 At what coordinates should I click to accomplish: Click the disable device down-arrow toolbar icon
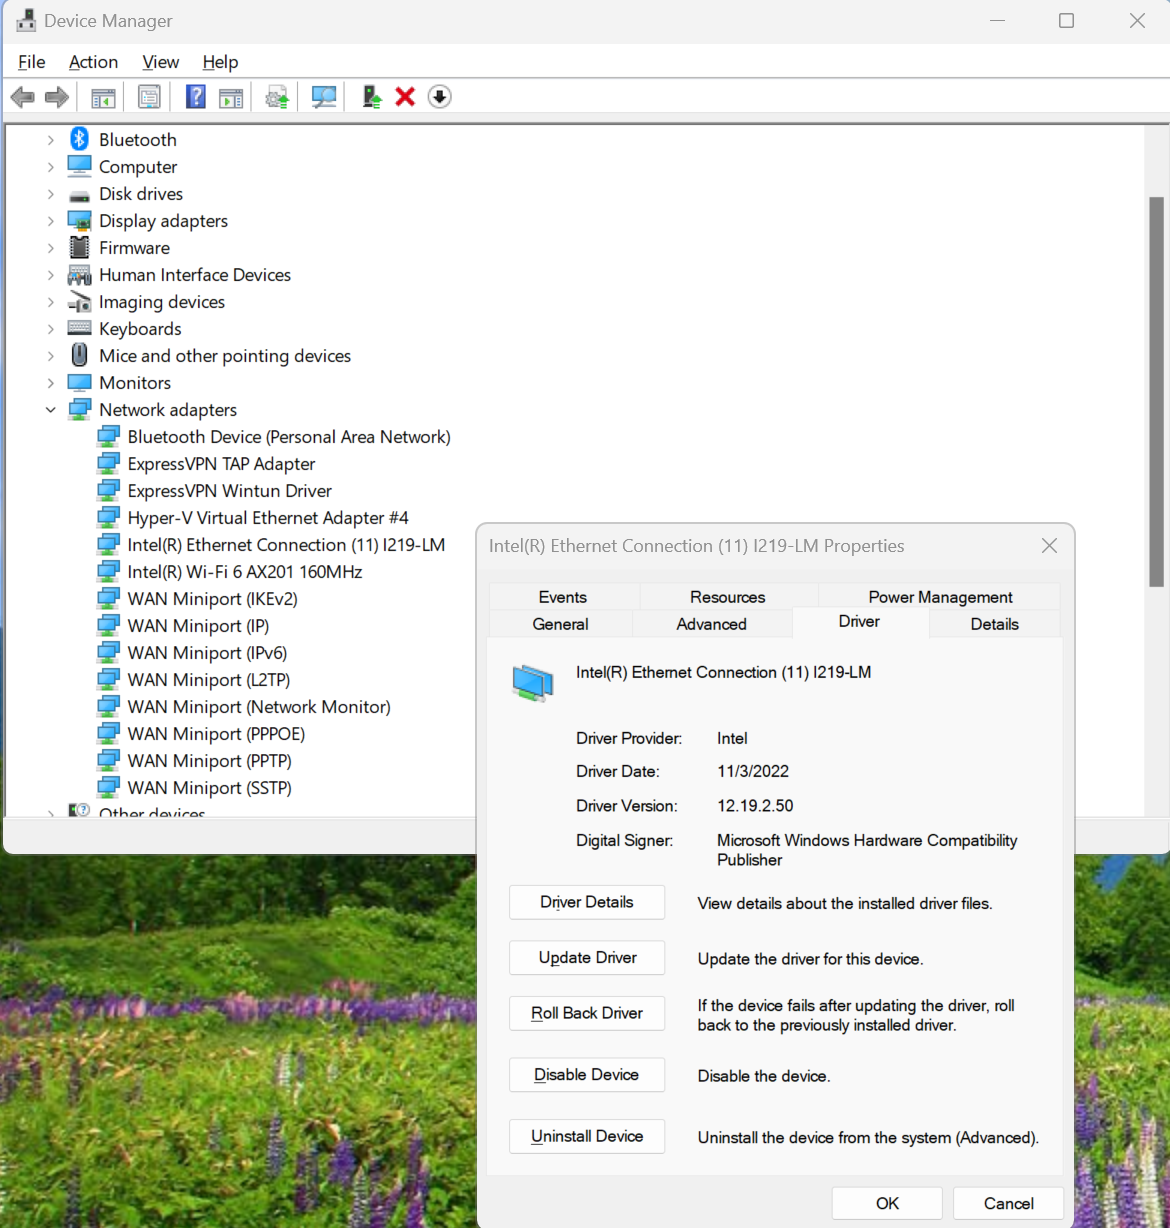(x=439, y=96)
